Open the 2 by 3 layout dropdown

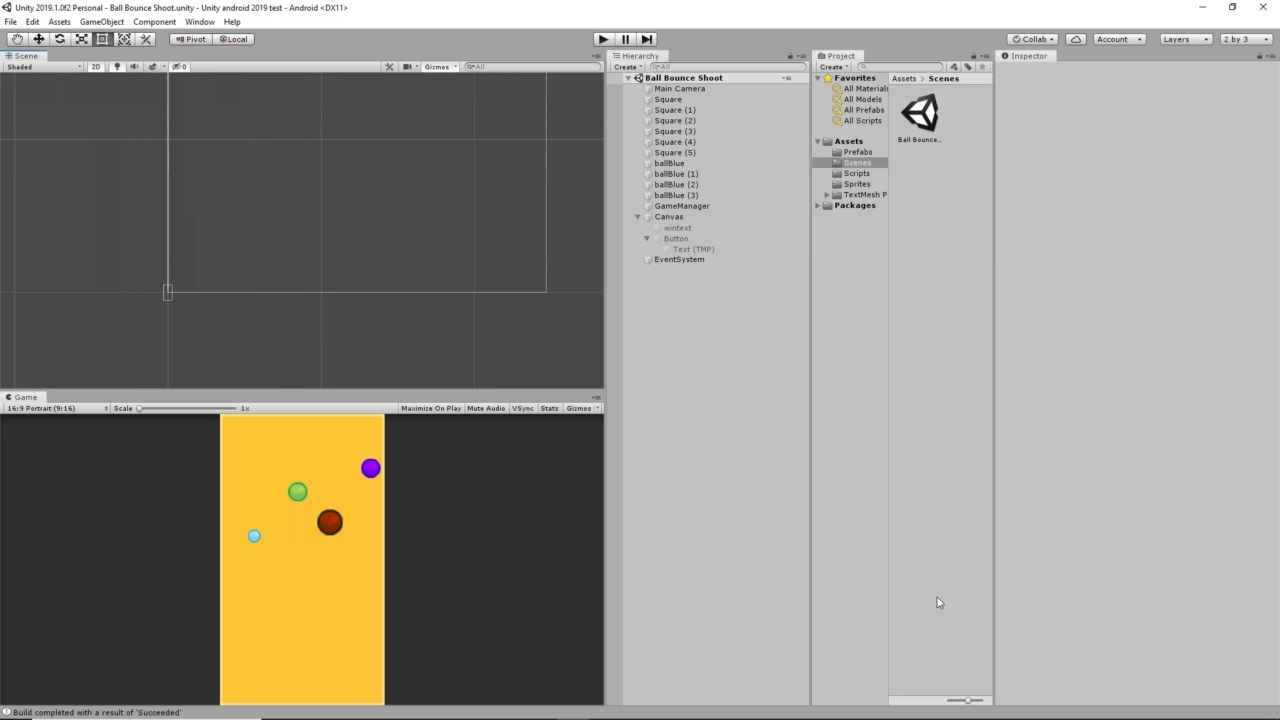pyautogui.click(x=1245, y=39)
